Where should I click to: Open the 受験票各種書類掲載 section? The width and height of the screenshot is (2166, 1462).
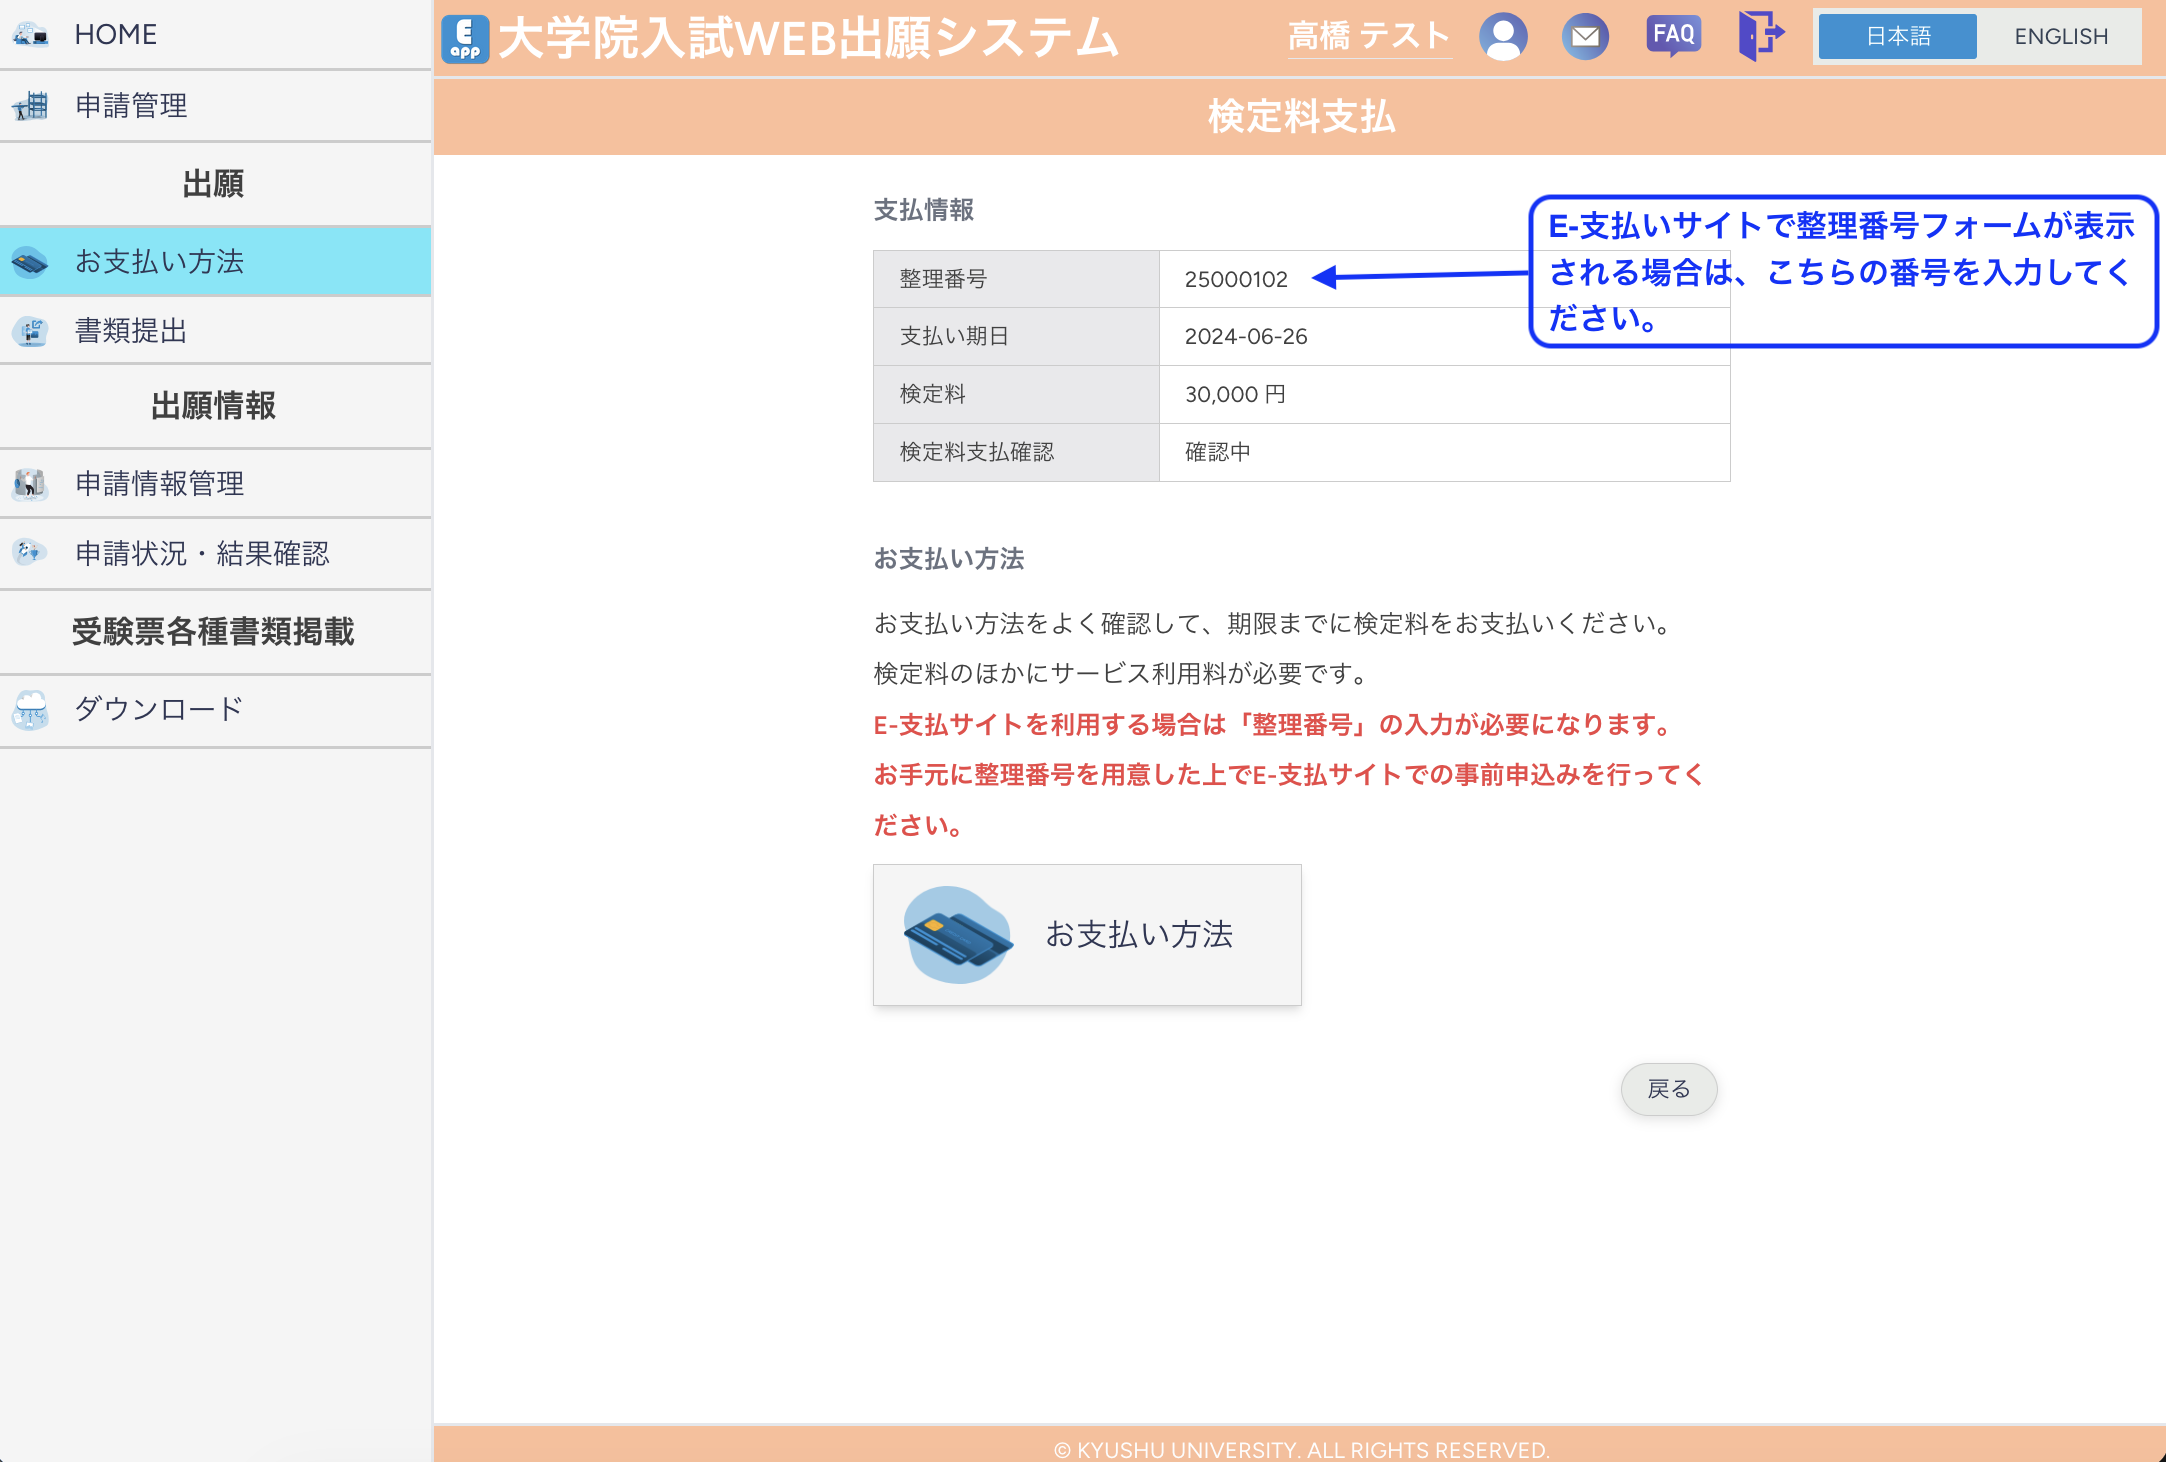coord(214,631)
